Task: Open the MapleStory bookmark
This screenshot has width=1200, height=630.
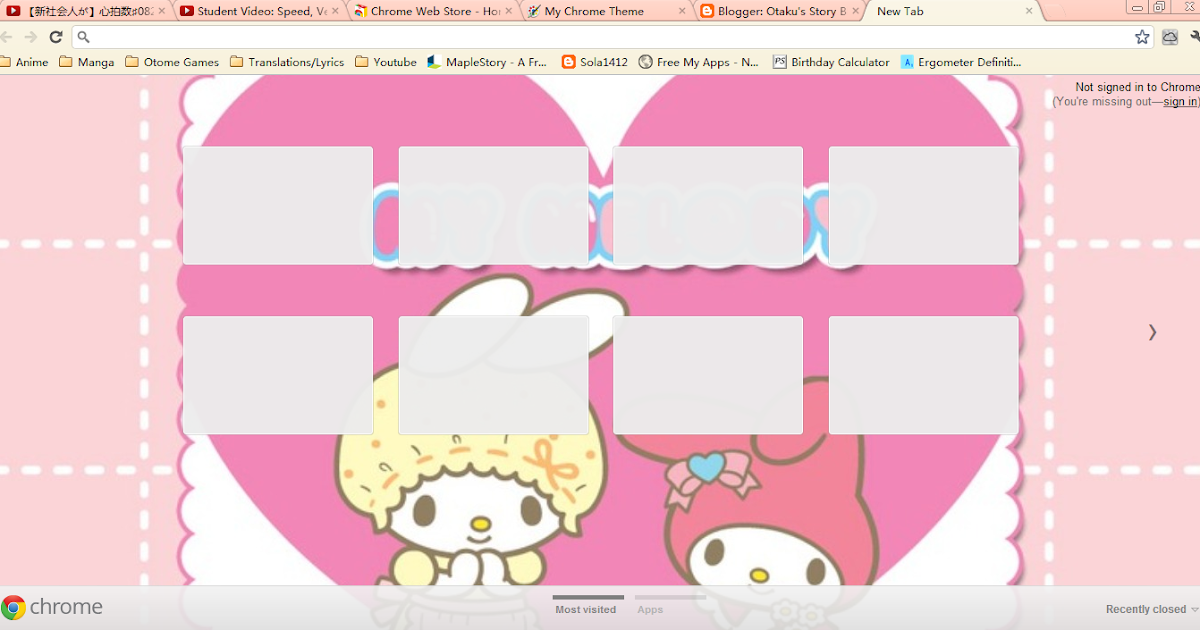Action: tap(487, 62)
